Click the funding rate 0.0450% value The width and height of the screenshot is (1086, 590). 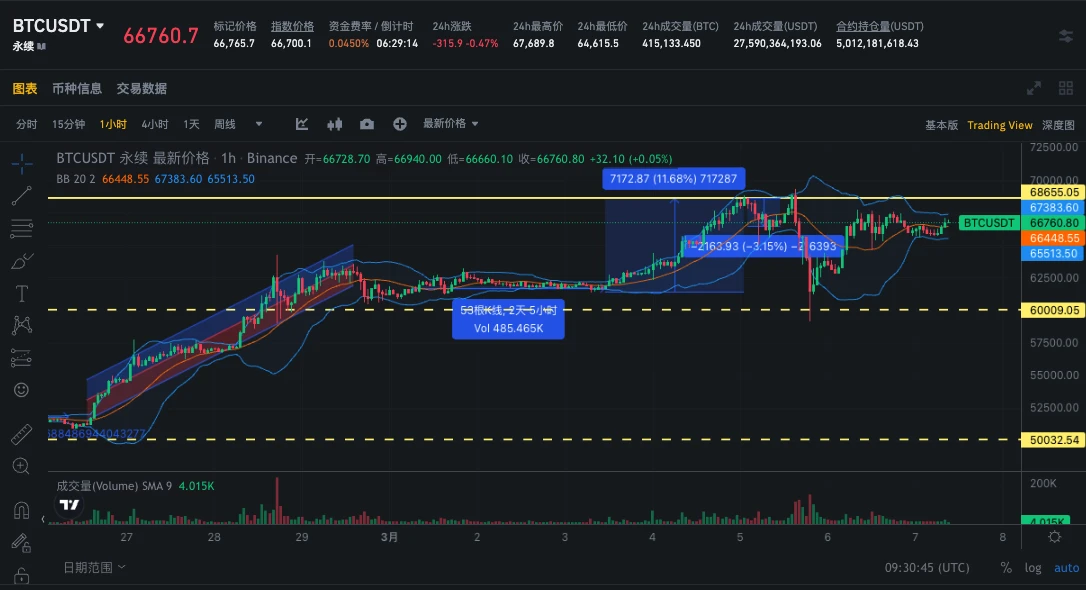point(348,43)
